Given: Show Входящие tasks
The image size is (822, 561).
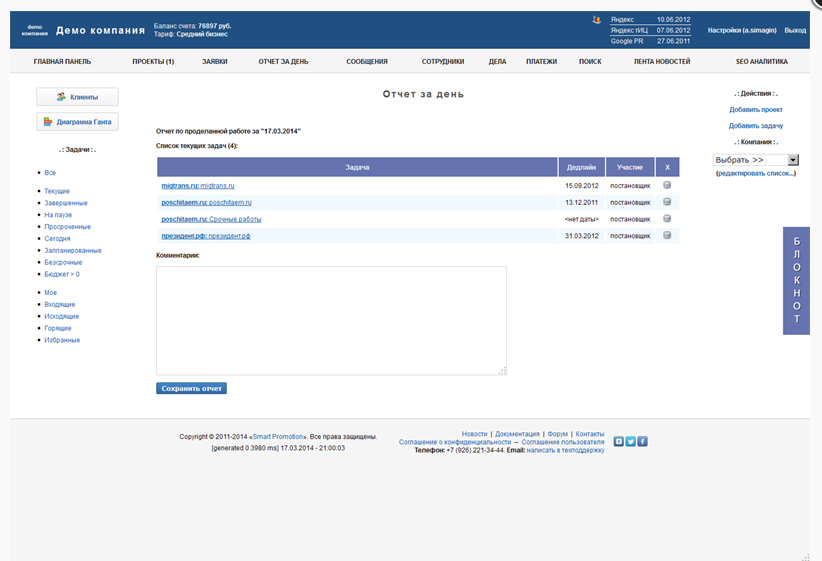Looking at the screenshot, I should coord(60,305).
